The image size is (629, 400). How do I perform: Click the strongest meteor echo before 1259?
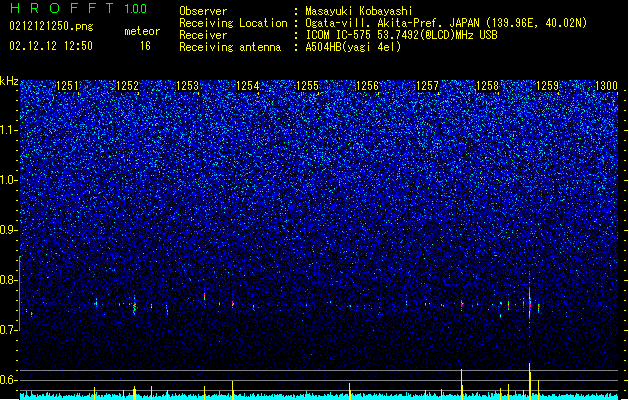pyautogui.click(x=530, y=304)
